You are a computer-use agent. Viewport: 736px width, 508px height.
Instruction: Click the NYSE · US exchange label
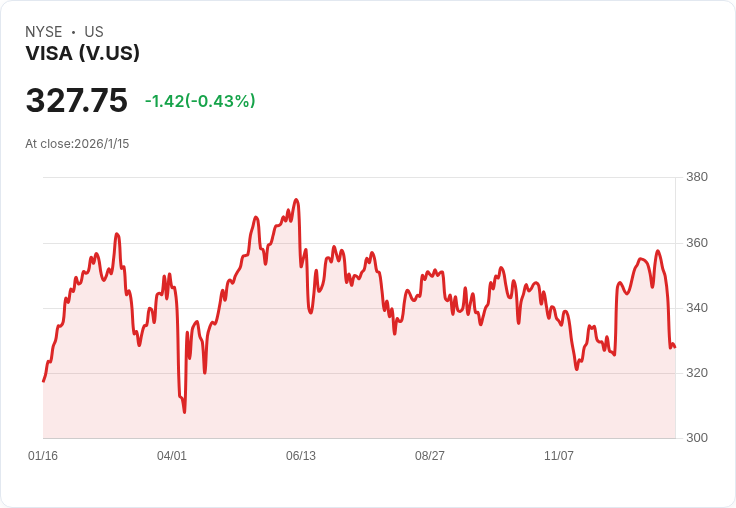click(64, 32)
